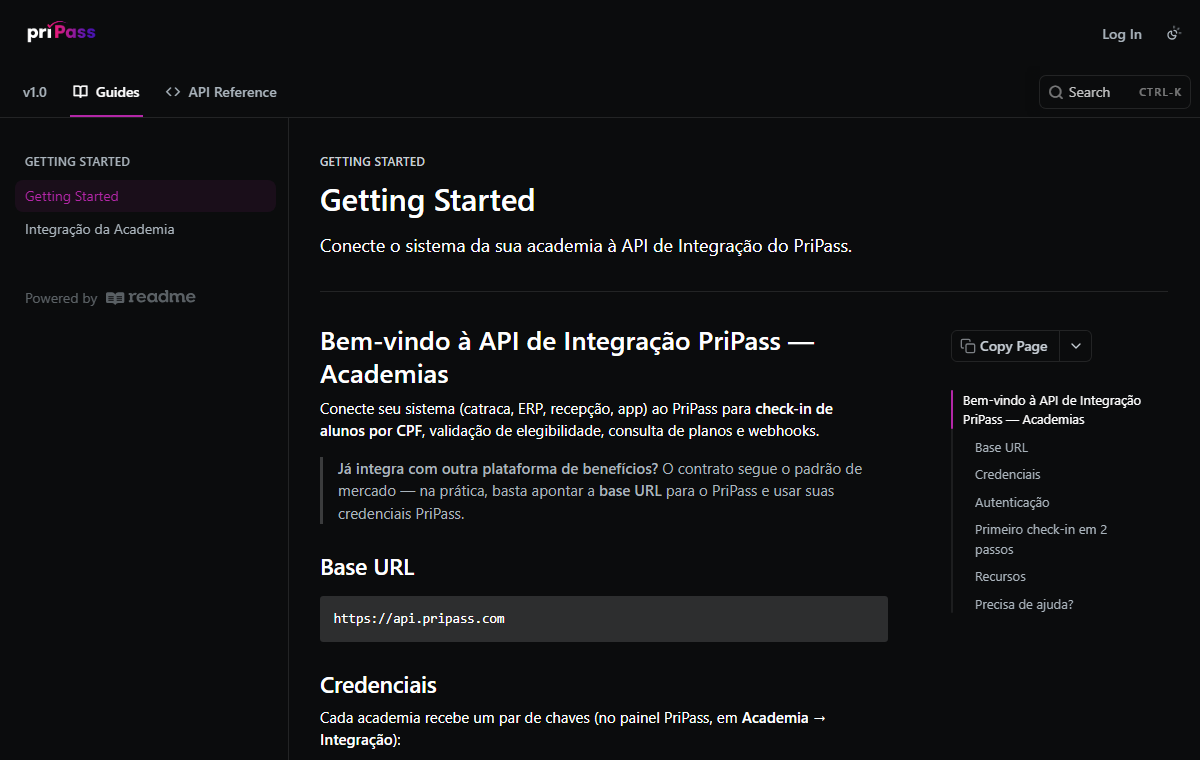Image resolution: width=1200 pixels, height=760 pixels.
Task: Jump to Primeiro check-in em 2 passos
Action: click(x=1041, y=540)
